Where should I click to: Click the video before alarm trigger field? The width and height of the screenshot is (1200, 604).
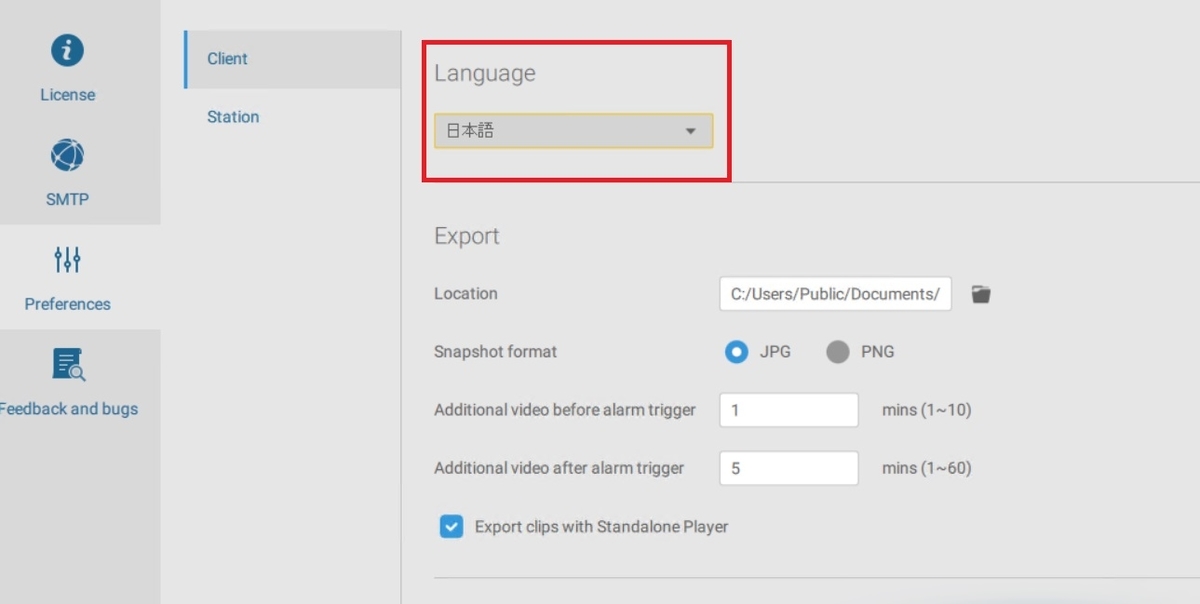[x=789, y=410]
